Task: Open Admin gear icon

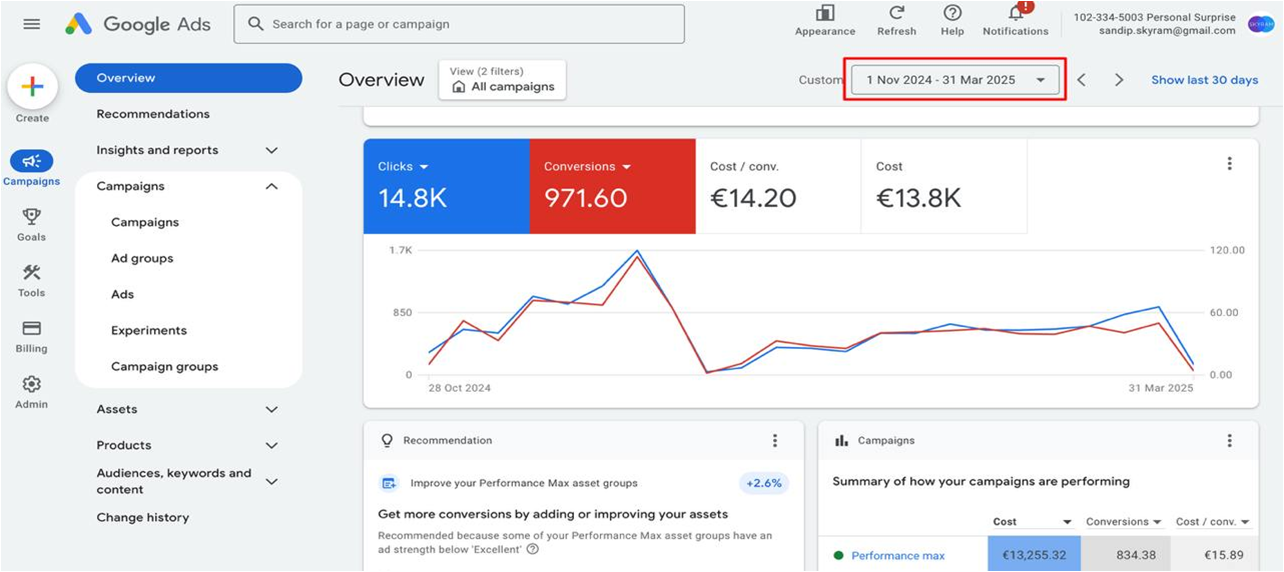Action: [x=31, y=384]
